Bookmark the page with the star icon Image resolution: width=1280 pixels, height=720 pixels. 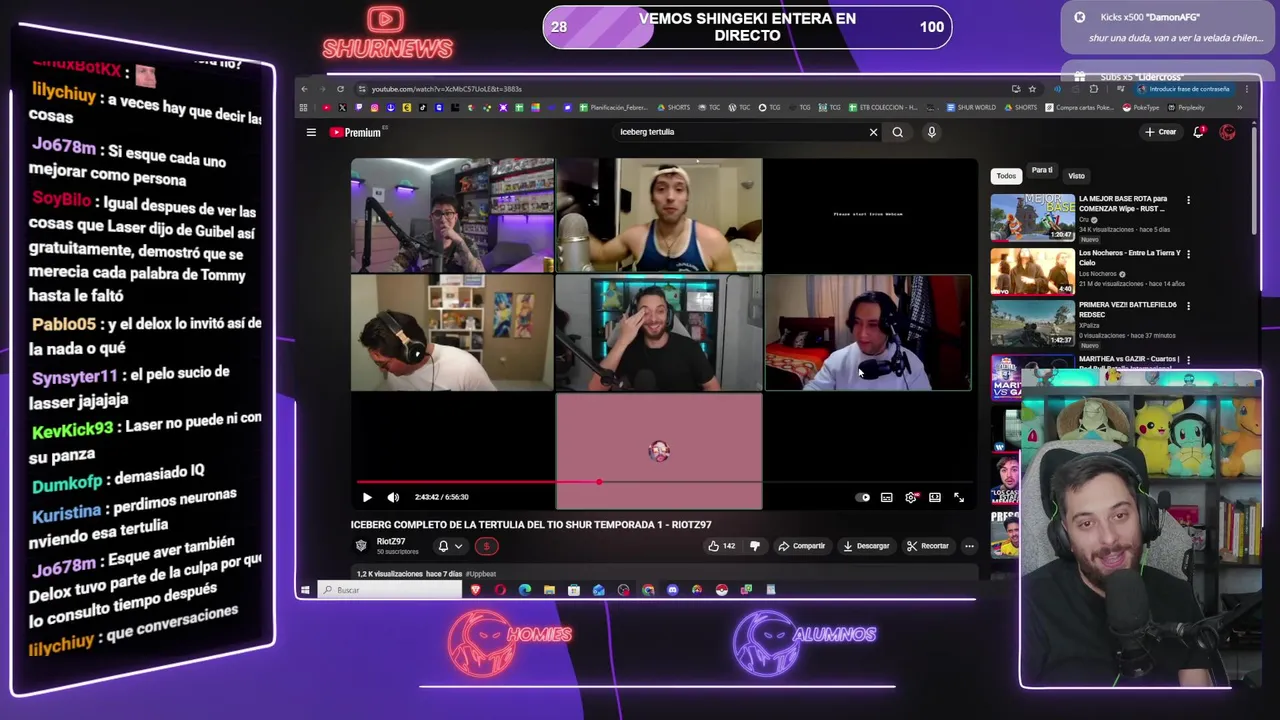pyautogui.click(x=1032, y=89)
